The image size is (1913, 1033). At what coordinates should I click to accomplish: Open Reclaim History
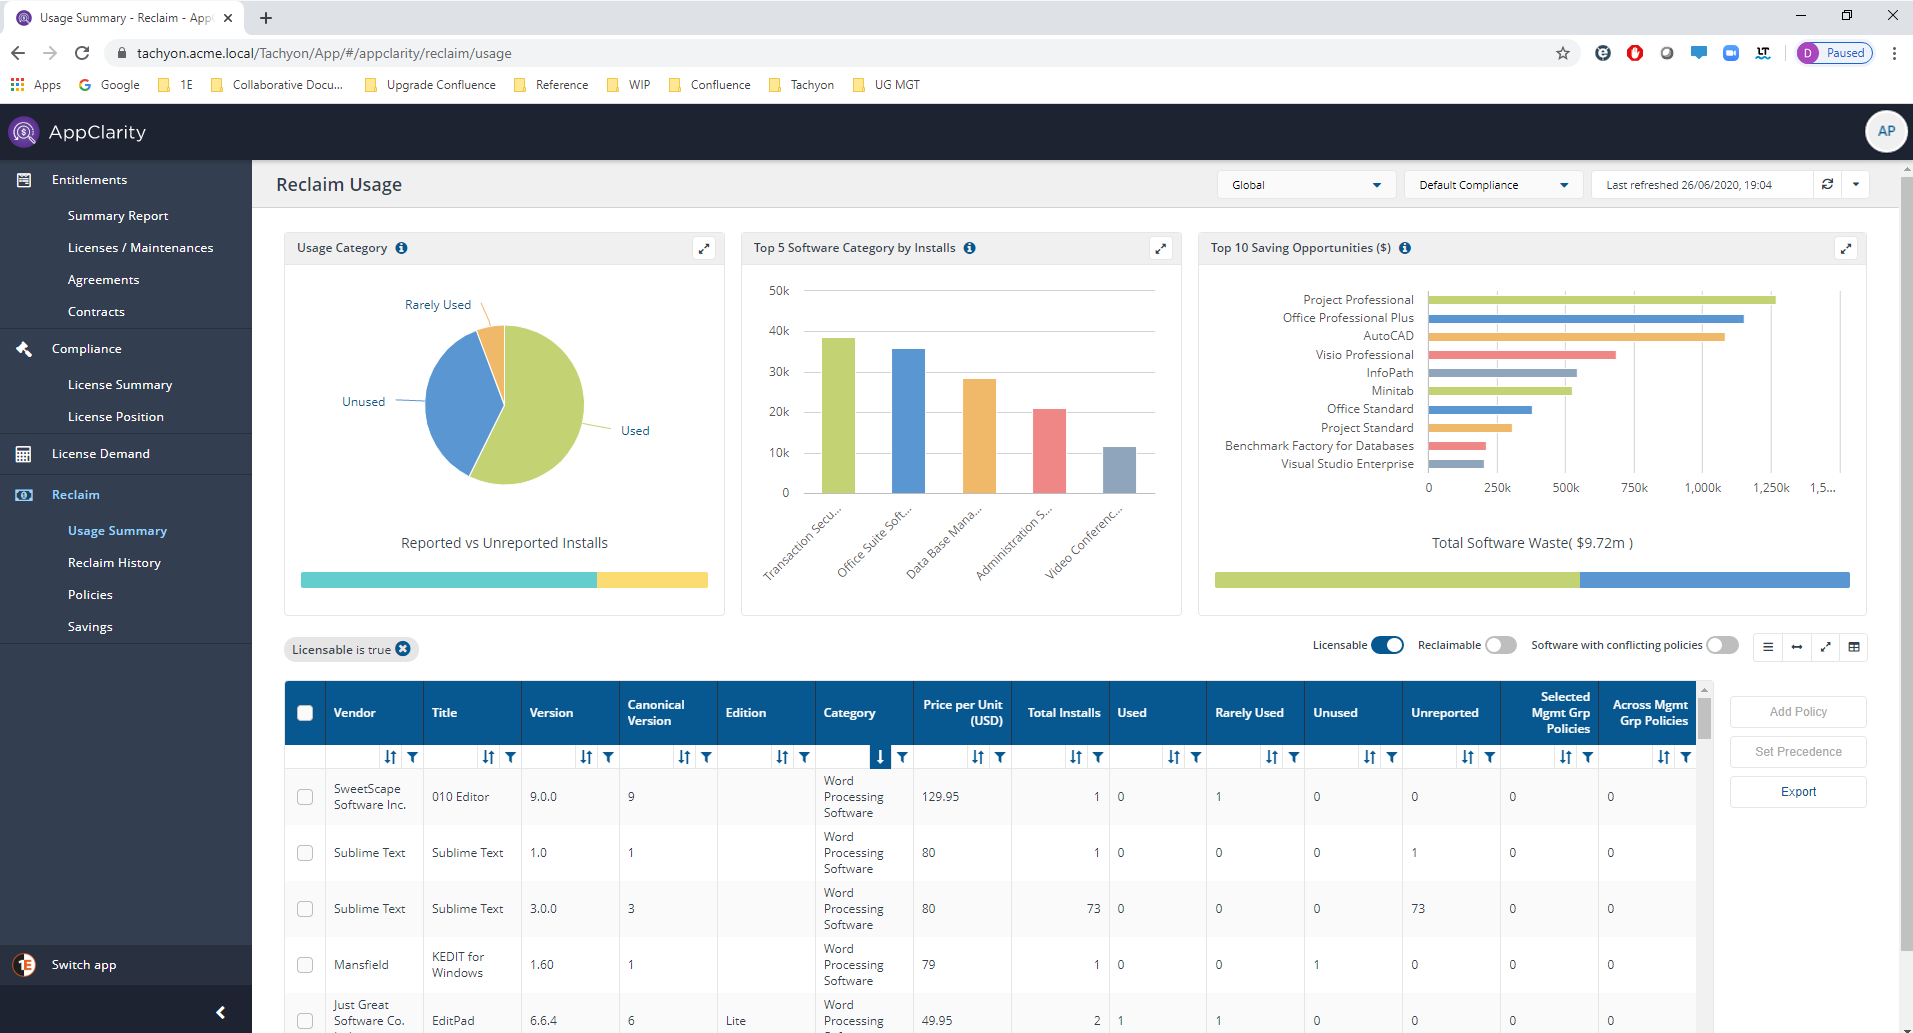click(x=114, y=563)
